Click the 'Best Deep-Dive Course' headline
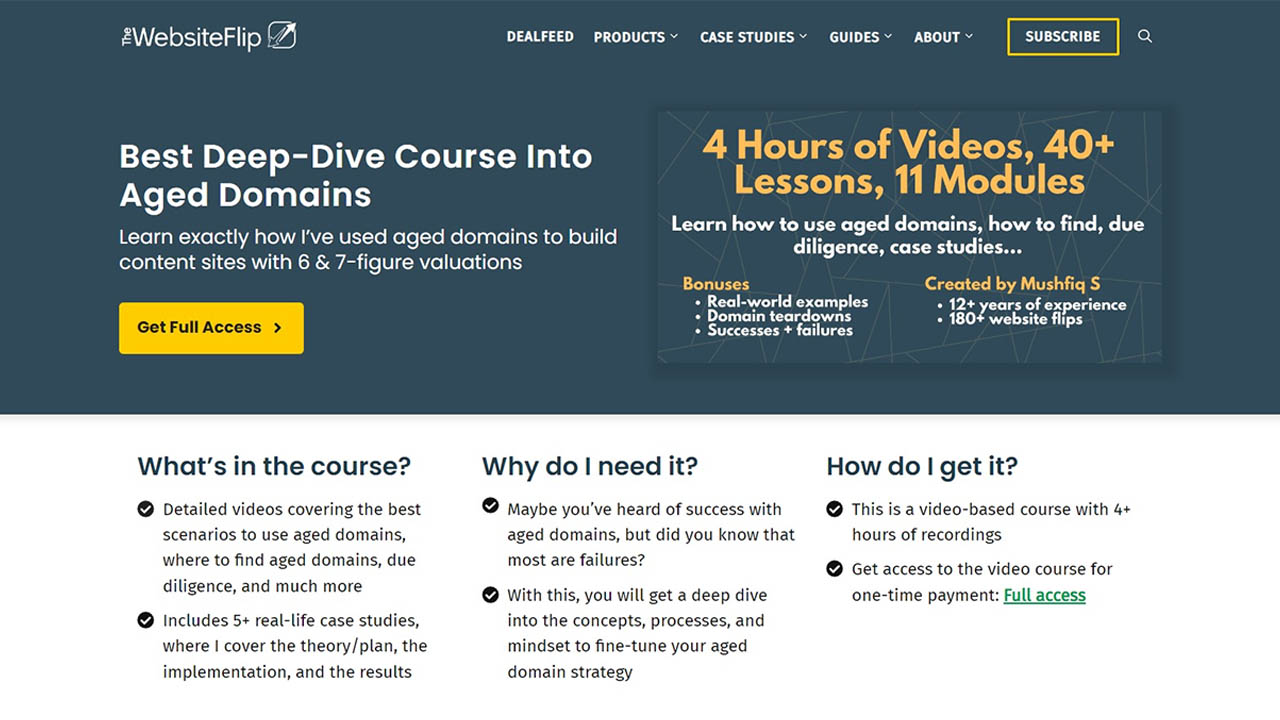The image size is (1280, 720). [355, 175]
